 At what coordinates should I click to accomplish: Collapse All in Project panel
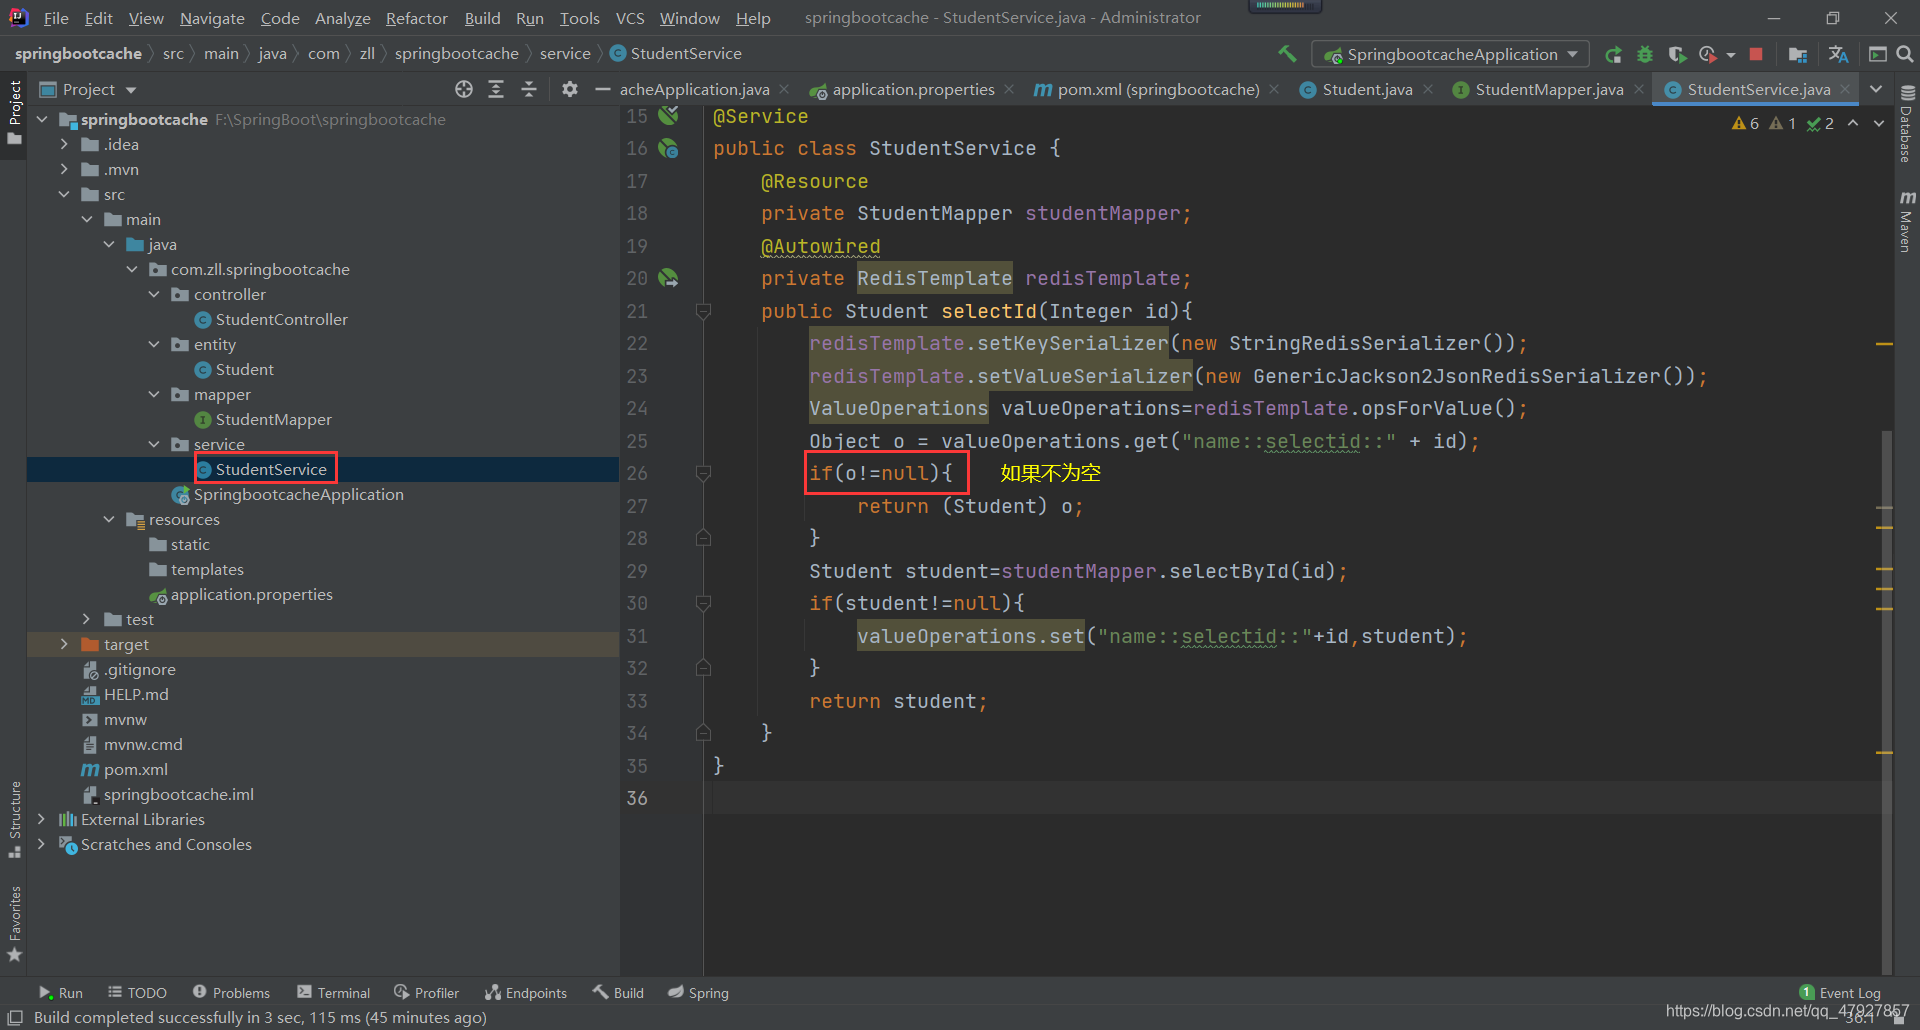529,89
